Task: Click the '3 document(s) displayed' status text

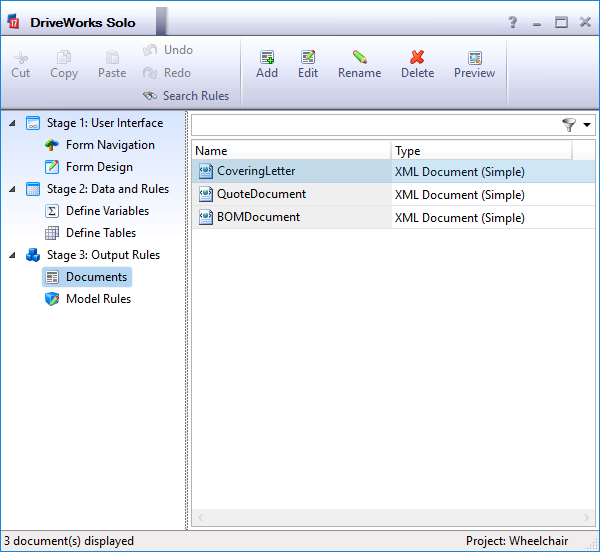Action: (x=69, y=541)
